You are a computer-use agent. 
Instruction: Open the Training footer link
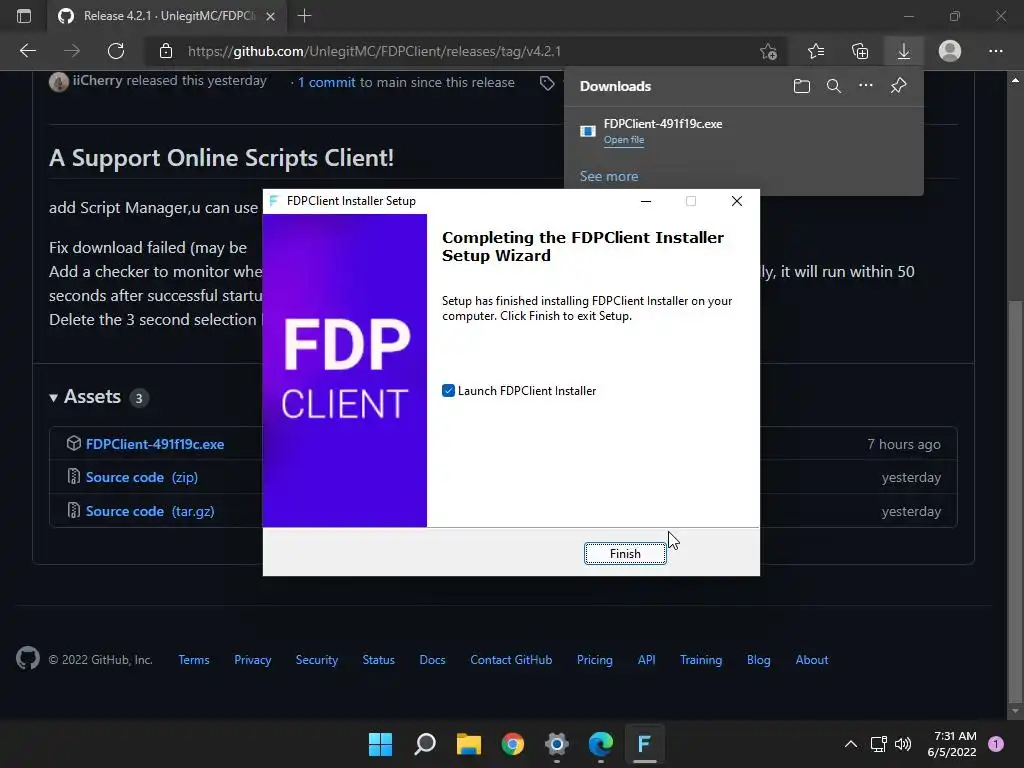point(701,660)
